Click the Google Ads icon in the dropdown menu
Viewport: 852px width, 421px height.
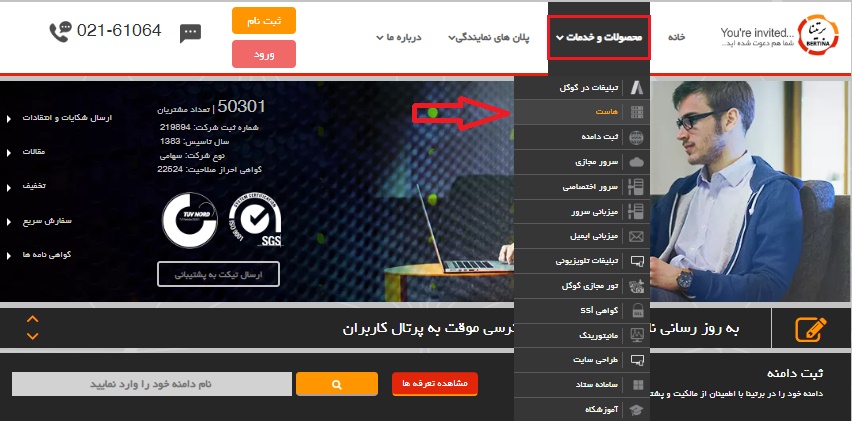(x=636, y=87)
